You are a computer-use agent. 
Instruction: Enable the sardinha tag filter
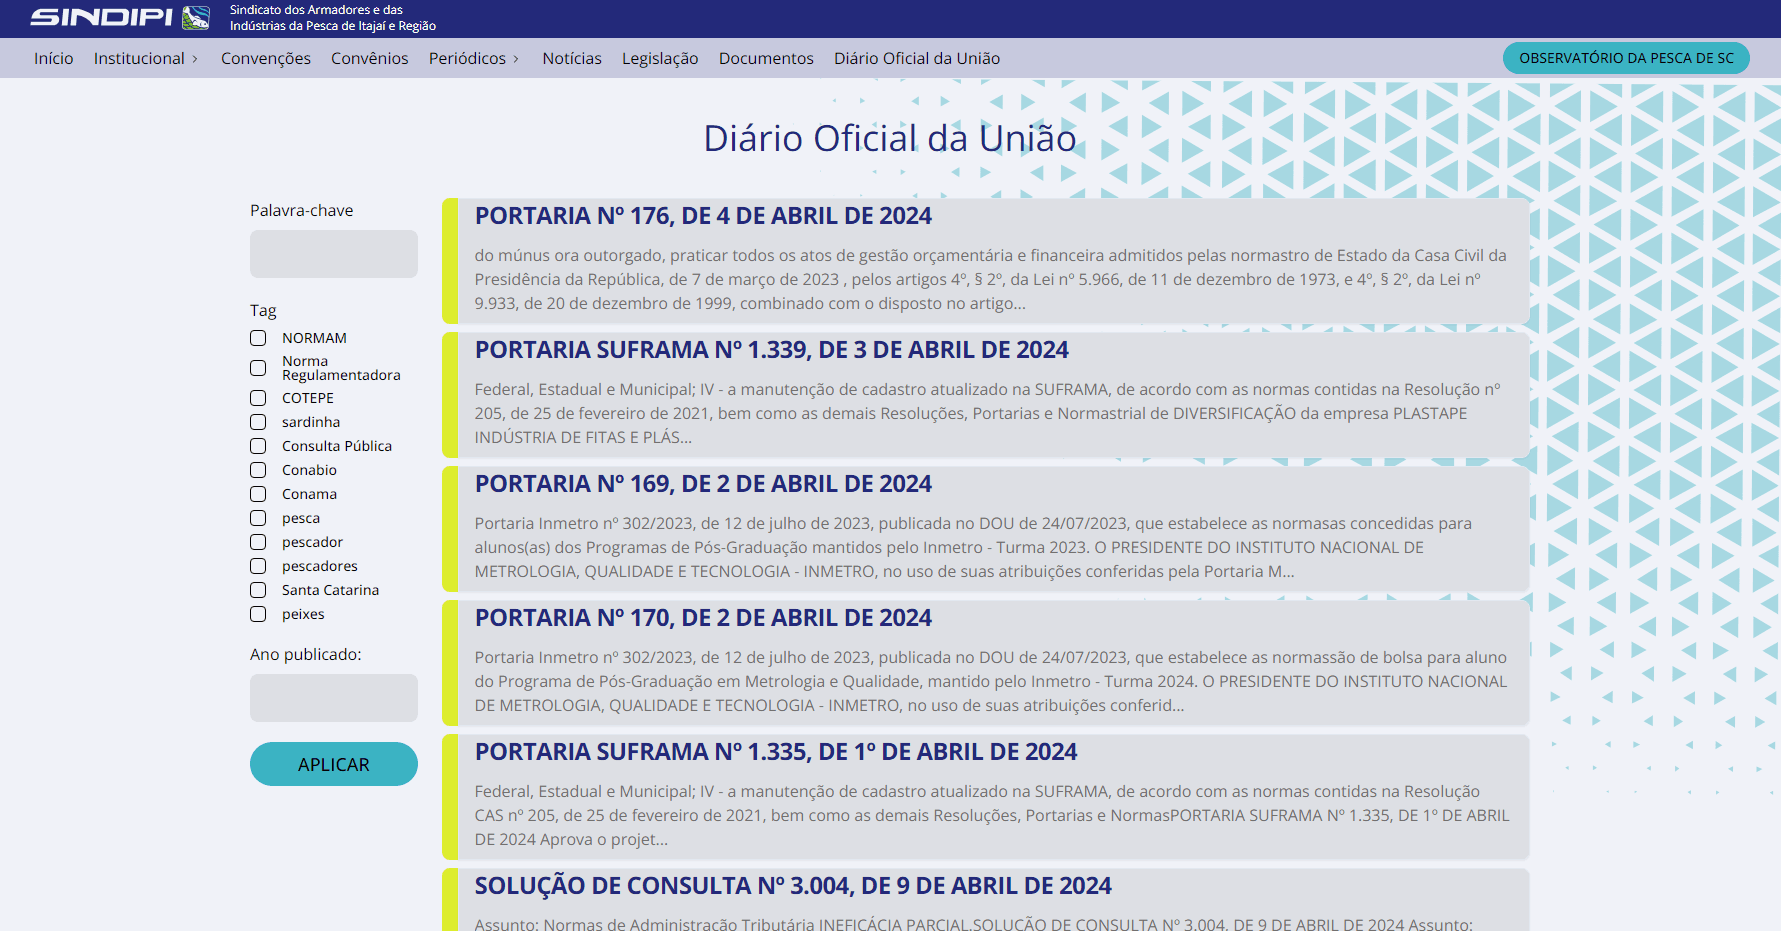(258, 422)
